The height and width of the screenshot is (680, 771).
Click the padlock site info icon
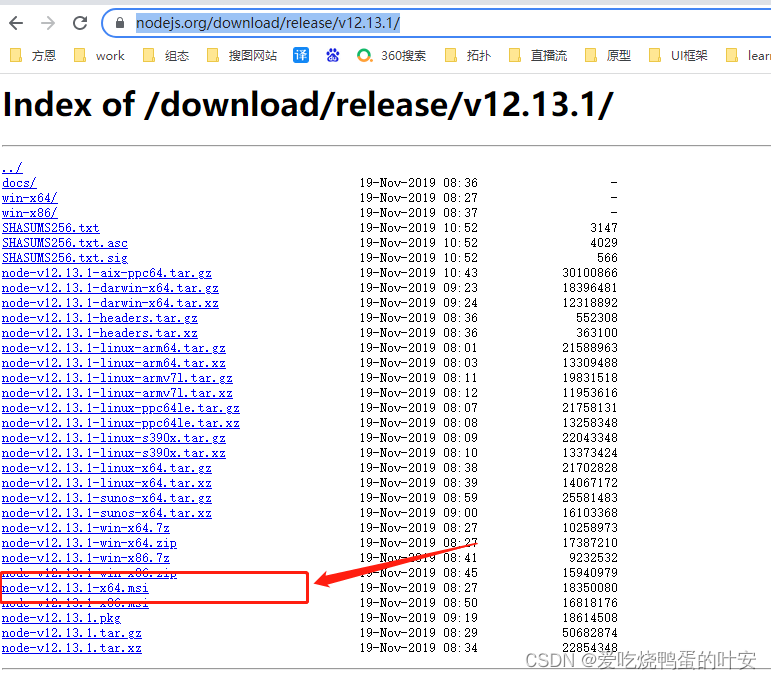coord(119,23)
